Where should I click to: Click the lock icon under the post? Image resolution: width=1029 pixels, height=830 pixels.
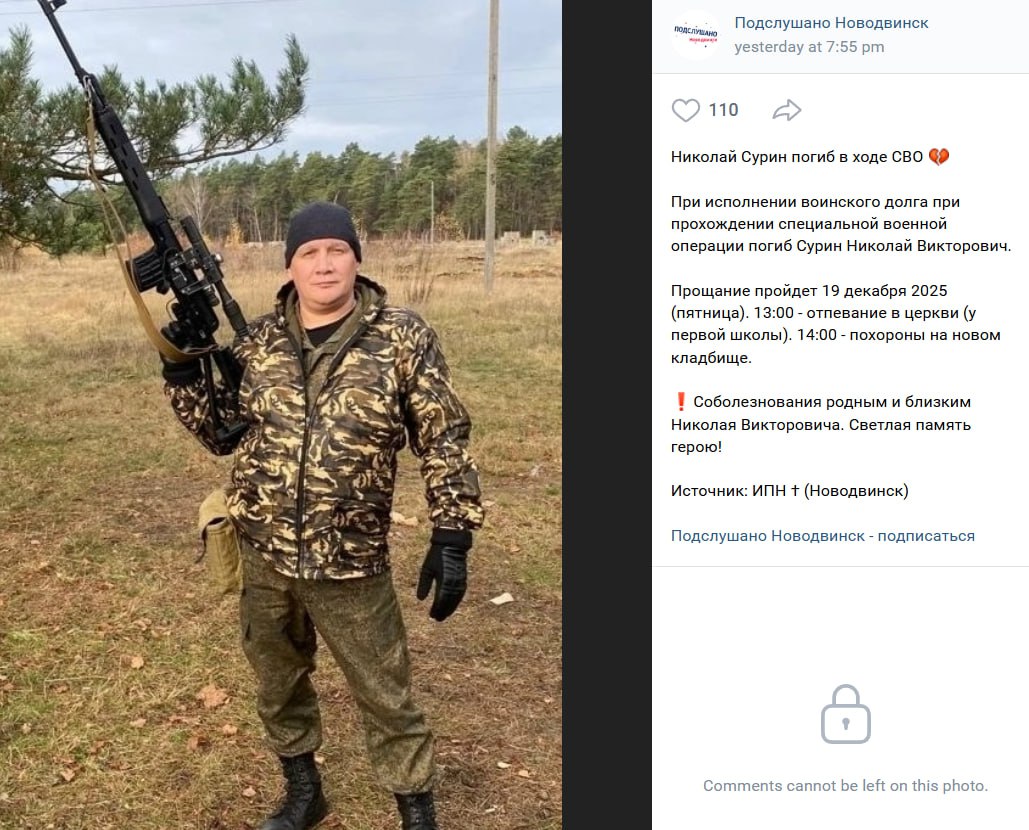(845, 714)
